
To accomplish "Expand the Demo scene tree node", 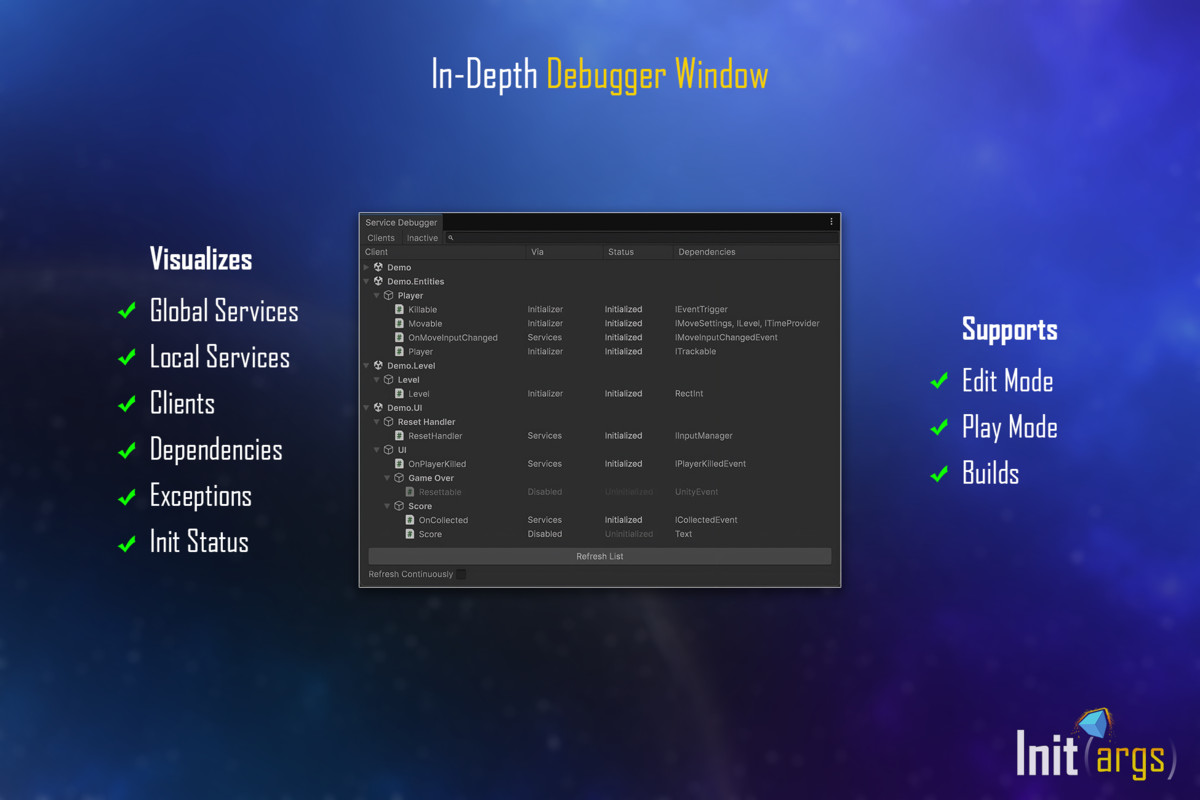I will click(x=367, y=267).
